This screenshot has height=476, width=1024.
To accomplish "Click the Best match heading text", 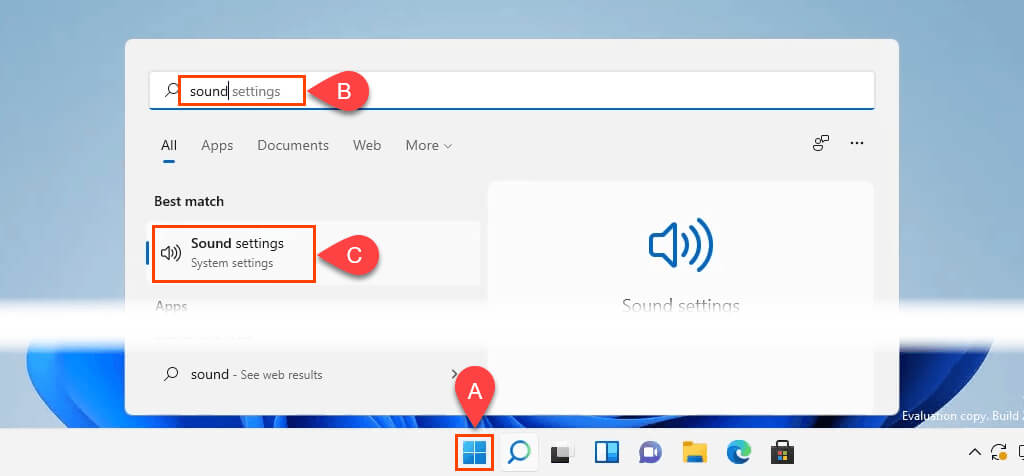I will pyautogui.click(x=189, y=201).
